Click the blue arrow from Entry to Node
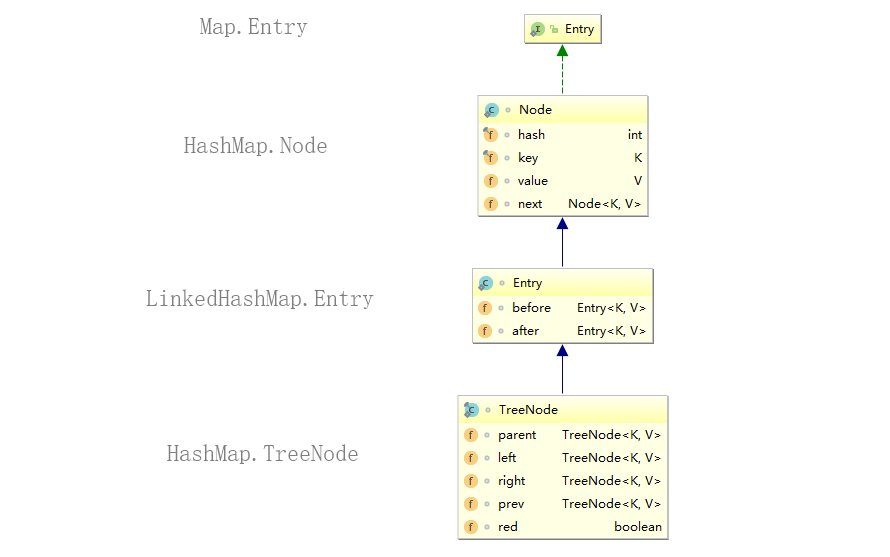The width and height of the screenshot is (890, 557). click(562, 242)
